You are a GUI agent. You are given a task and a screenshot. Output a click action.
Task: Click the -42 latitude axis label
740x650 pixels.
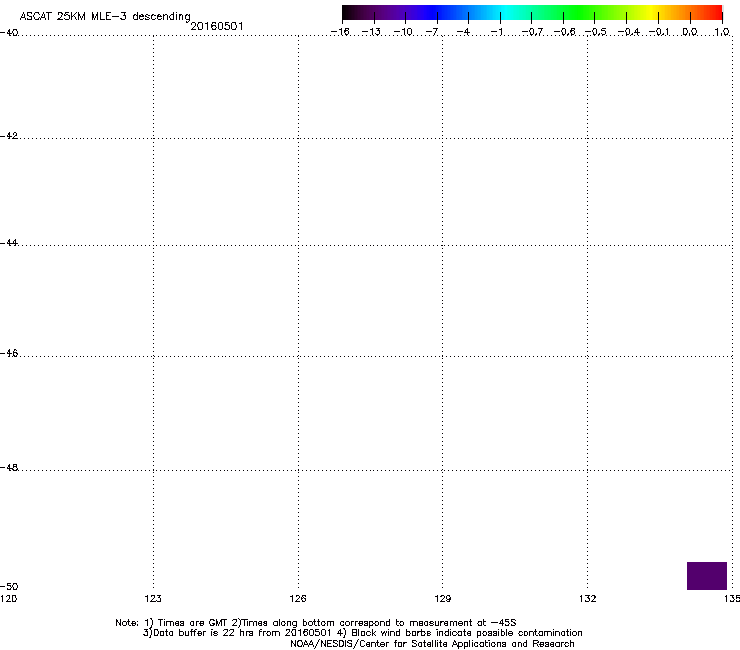tap(9, 135)
